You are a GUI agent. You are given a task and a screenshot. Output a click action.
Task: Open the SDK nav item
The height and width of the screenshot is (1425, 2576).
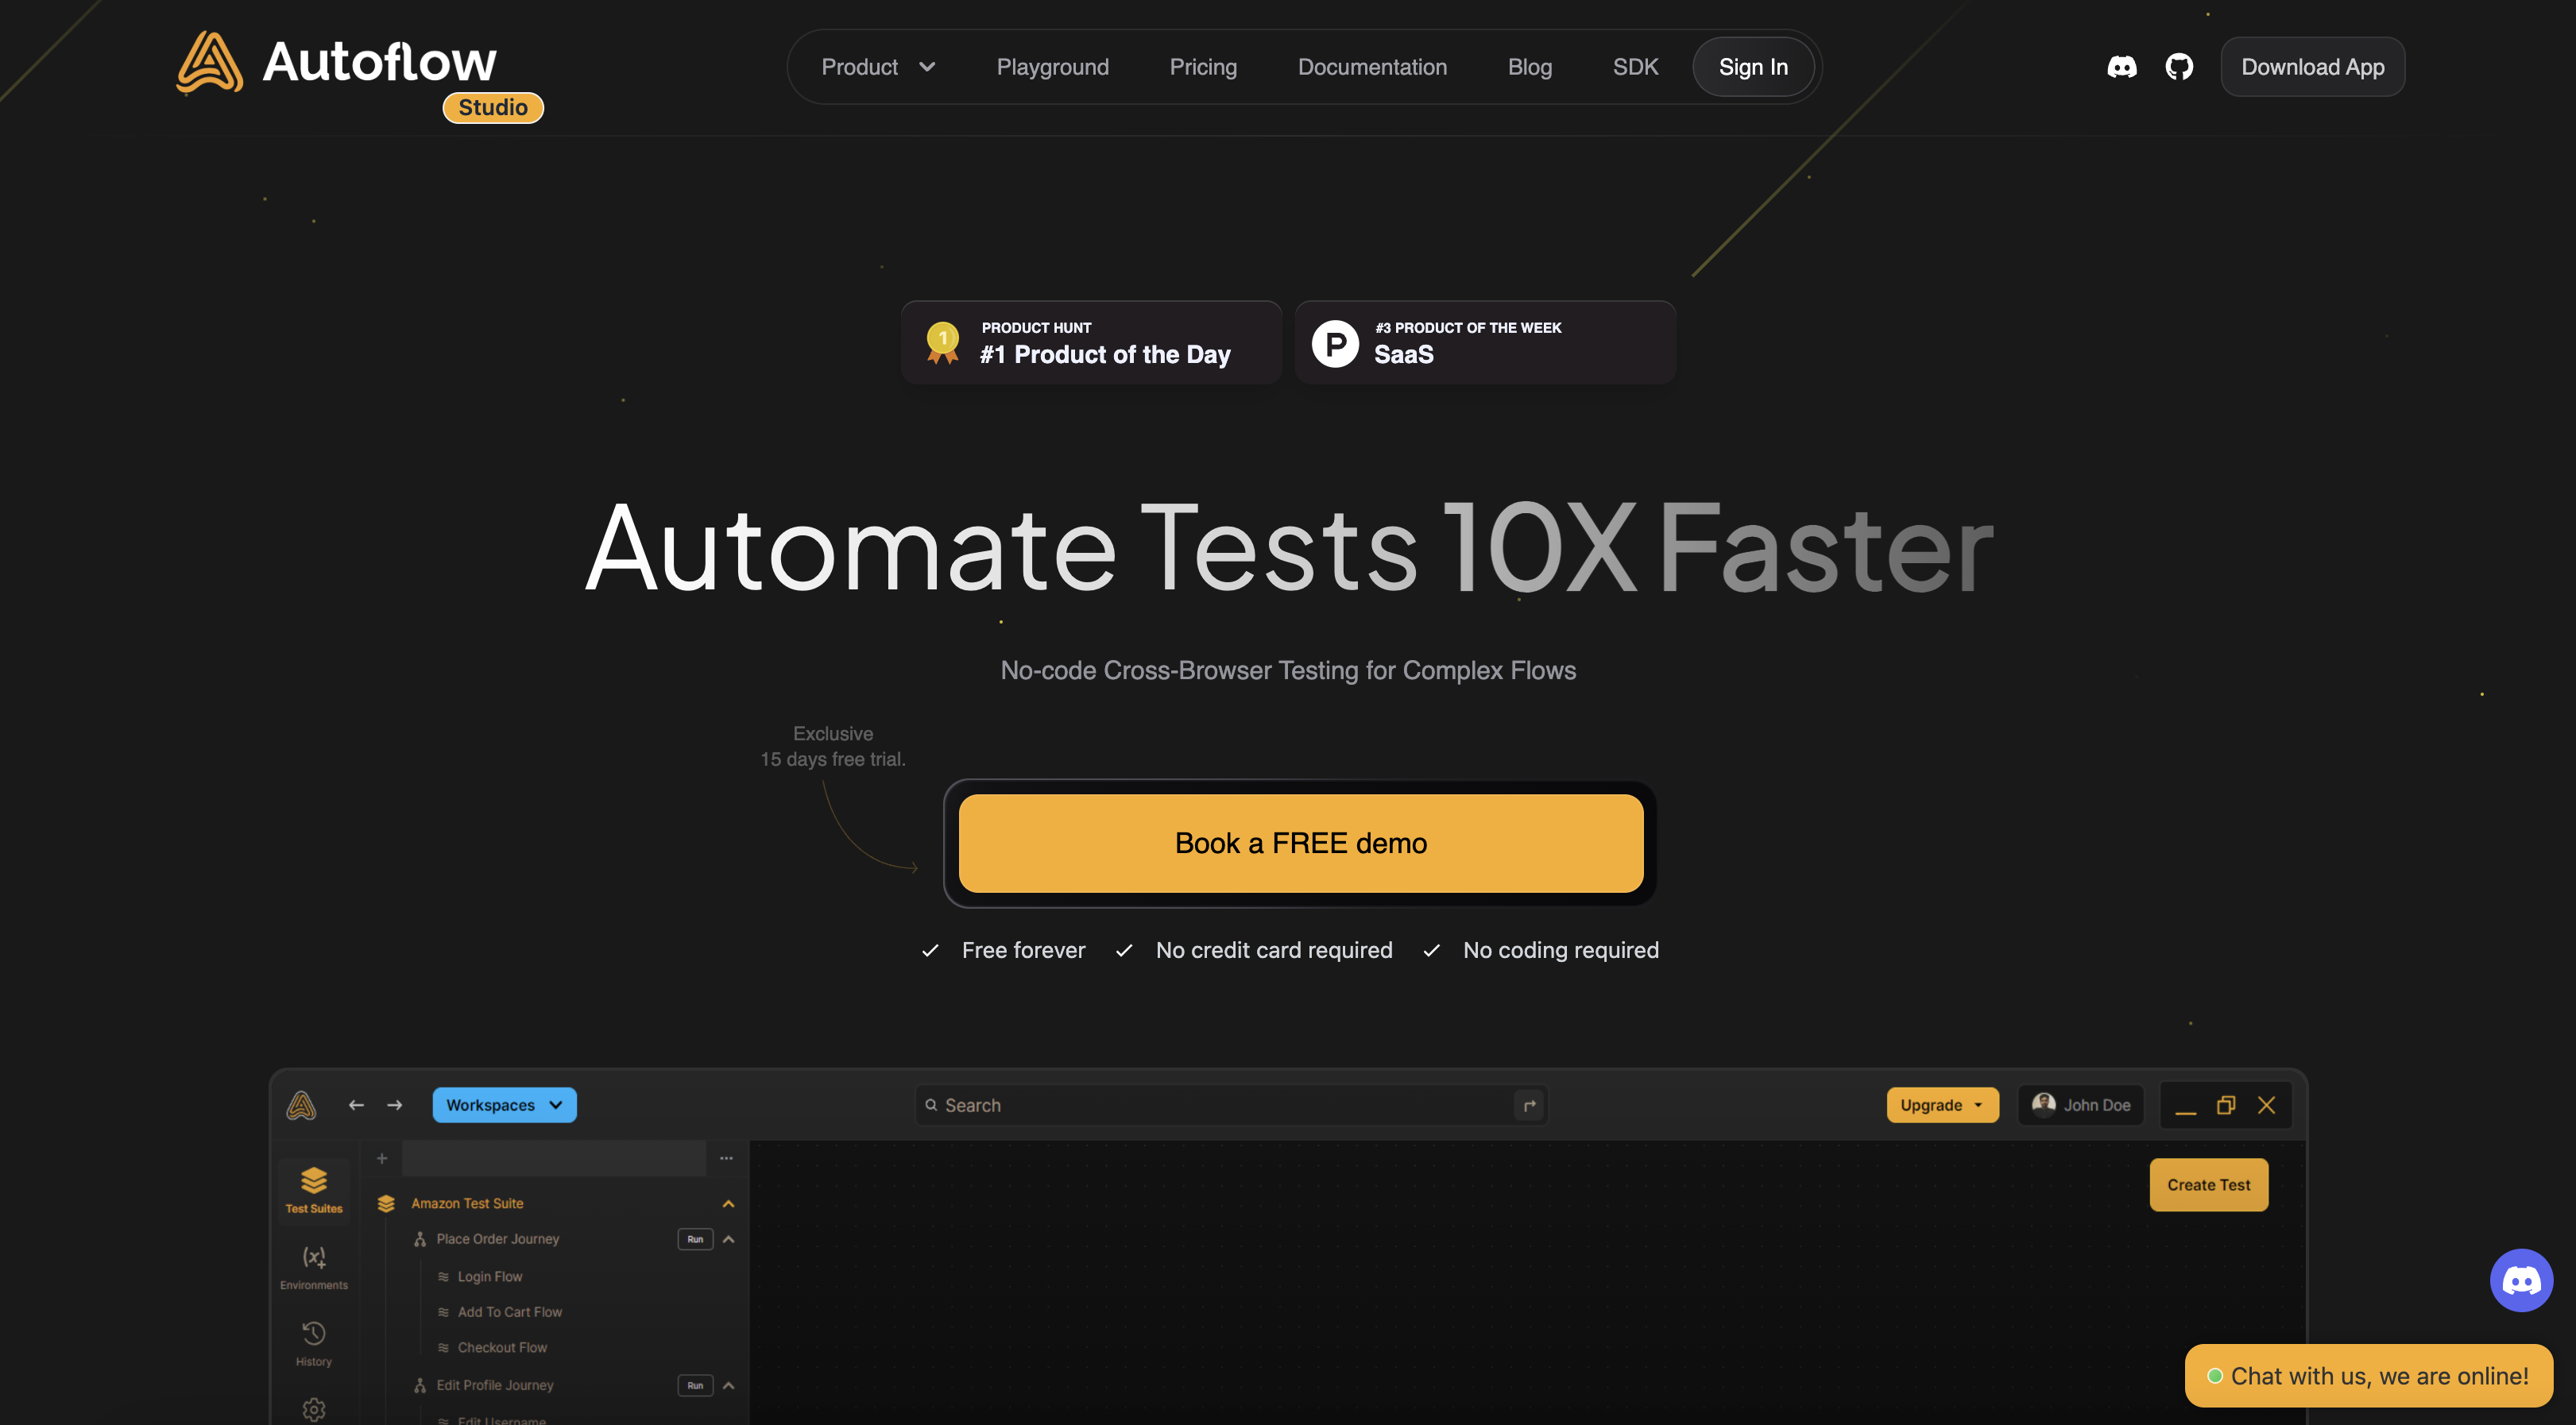[x=1635, y=67]
